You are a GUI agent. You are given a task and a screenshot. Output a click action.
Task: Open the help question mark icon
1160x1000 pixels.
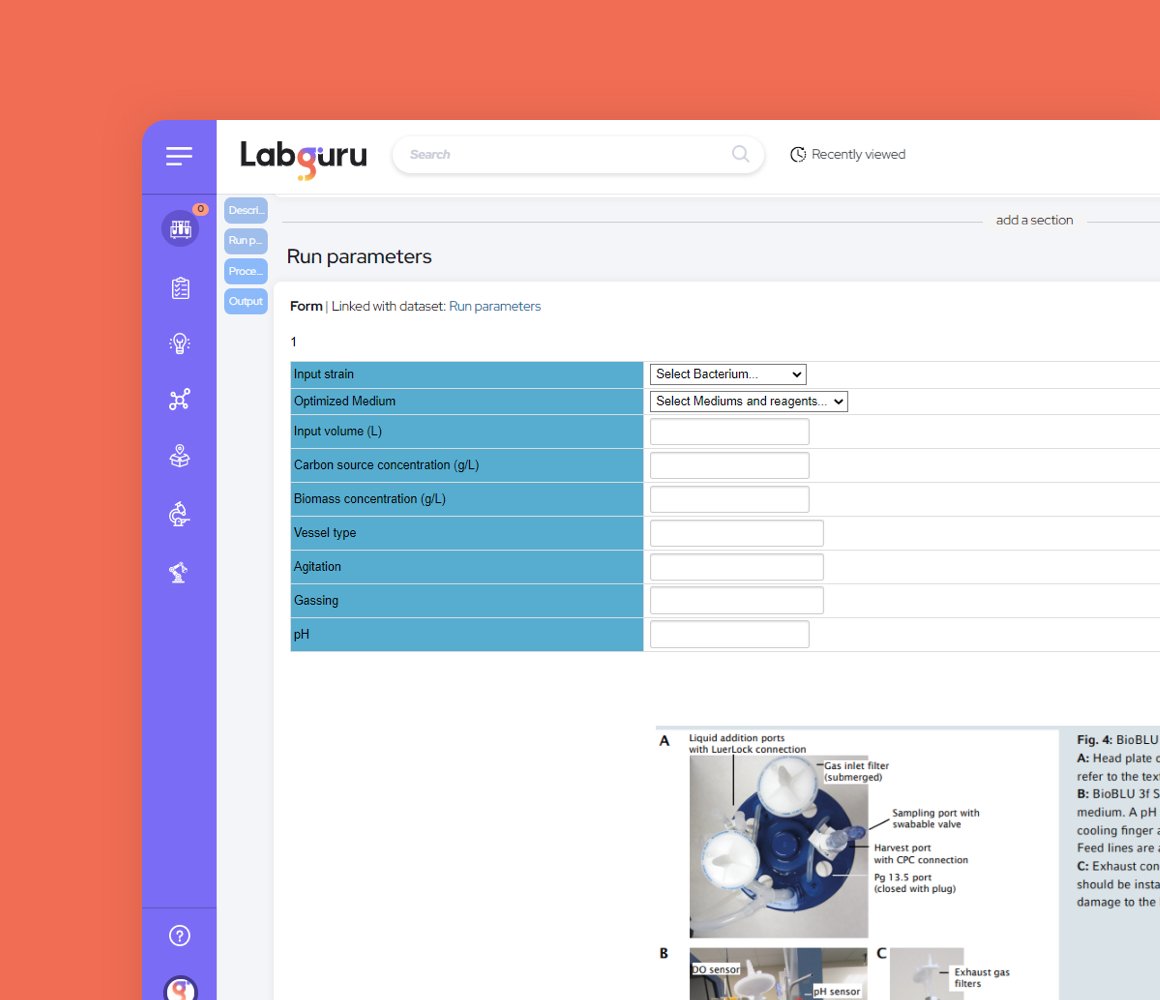coord(179,935)
